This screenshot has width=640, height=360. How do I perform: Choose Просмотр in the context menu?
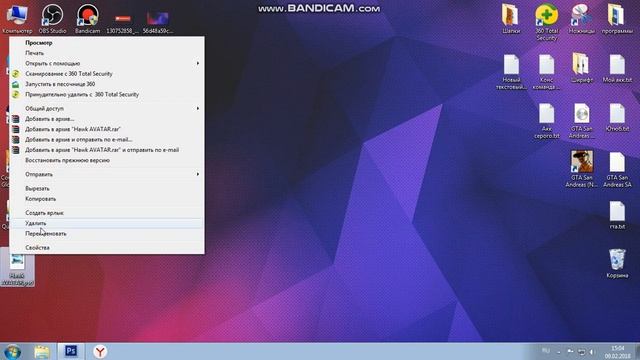click(x=107, y=43)
